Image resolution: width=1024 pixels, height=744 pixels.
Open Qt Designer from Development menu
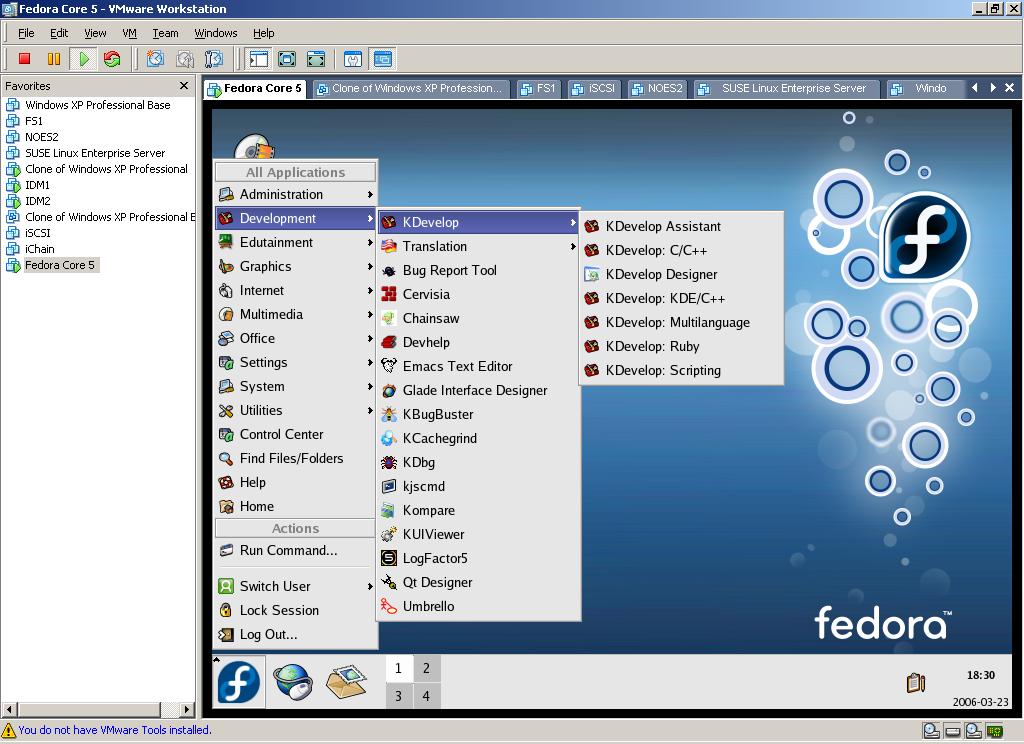[x=478, y=582]
